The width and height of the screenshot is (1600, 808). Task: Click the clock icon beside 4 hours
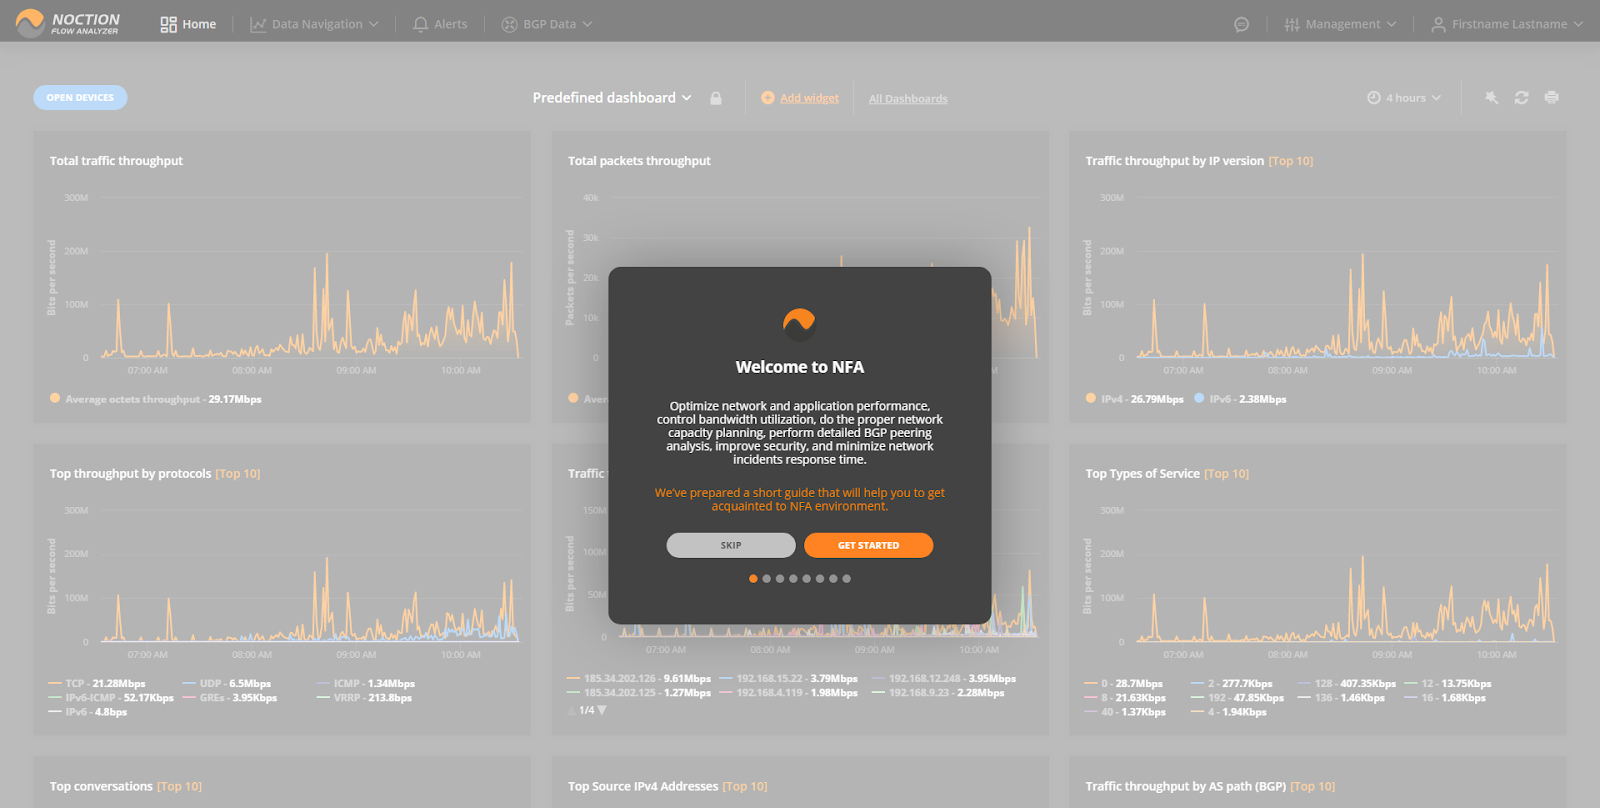pos(1374,98)
